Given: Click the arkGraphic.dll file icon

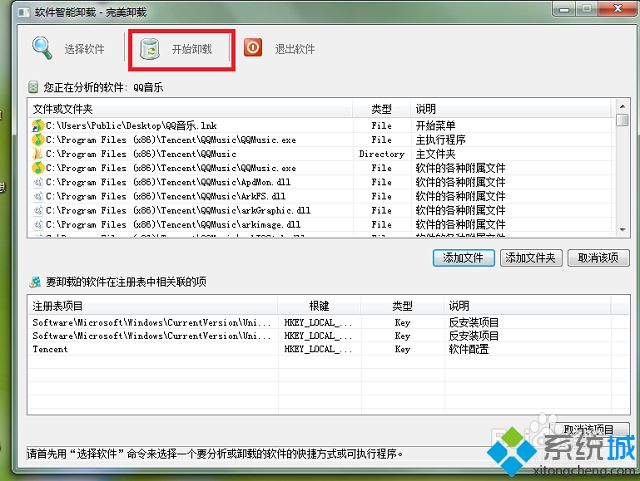Looking at the screenshot, I should coord(38,211).
